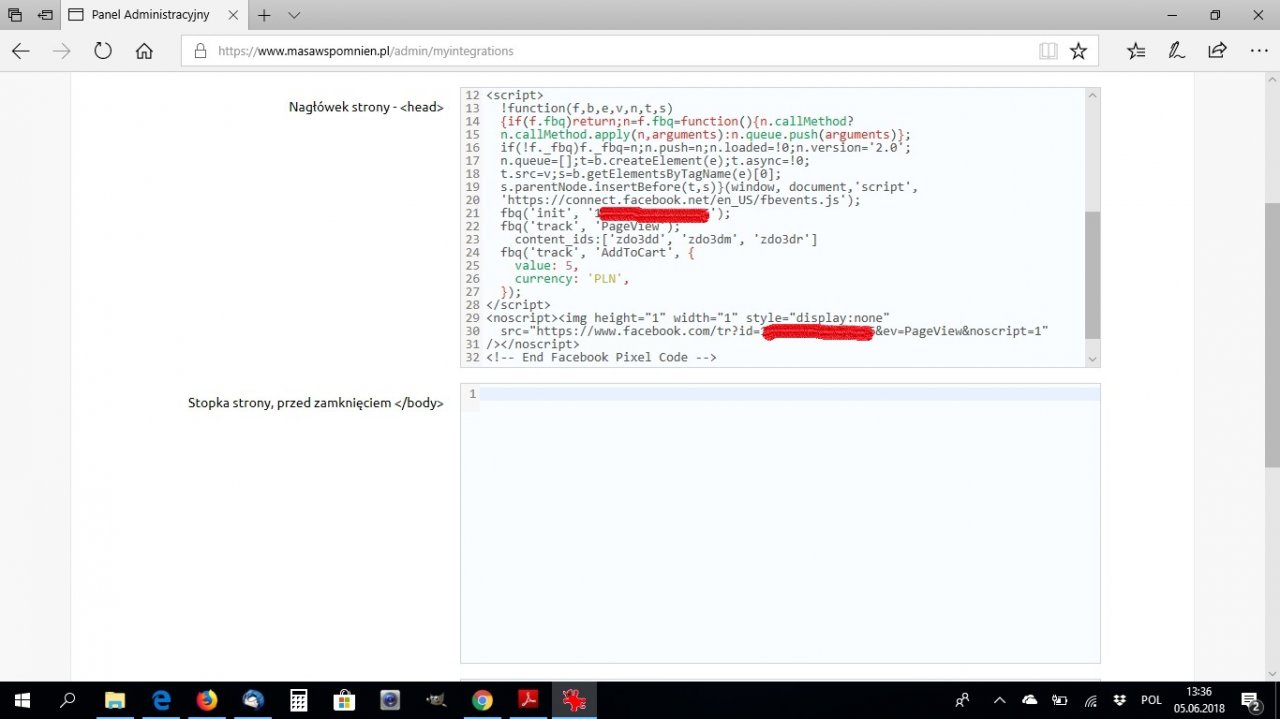
Task: Open Dropbox from the system tray
Action: 1121,700
